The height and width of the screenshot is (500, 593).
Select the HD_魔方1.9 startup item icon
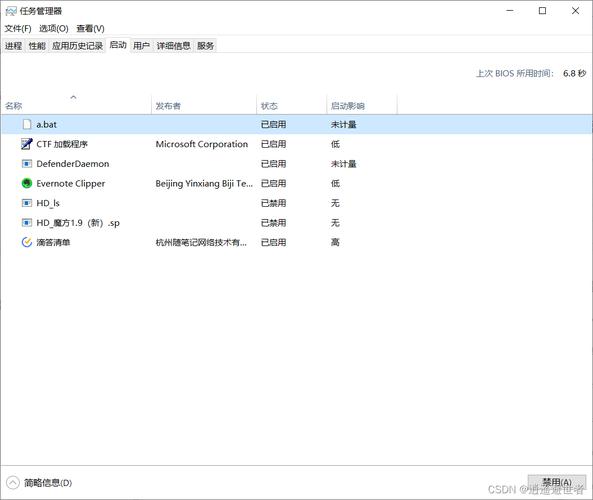(26, 223)
